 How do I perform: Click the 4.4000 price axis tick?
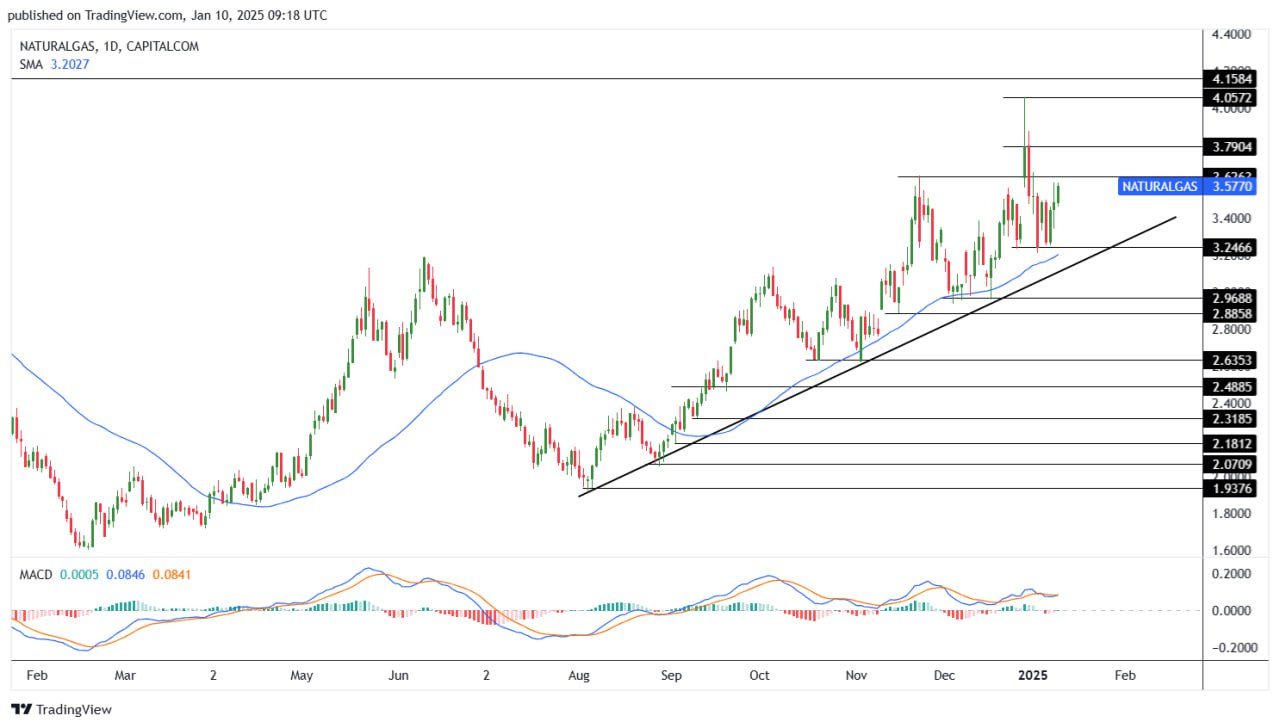1231,34
